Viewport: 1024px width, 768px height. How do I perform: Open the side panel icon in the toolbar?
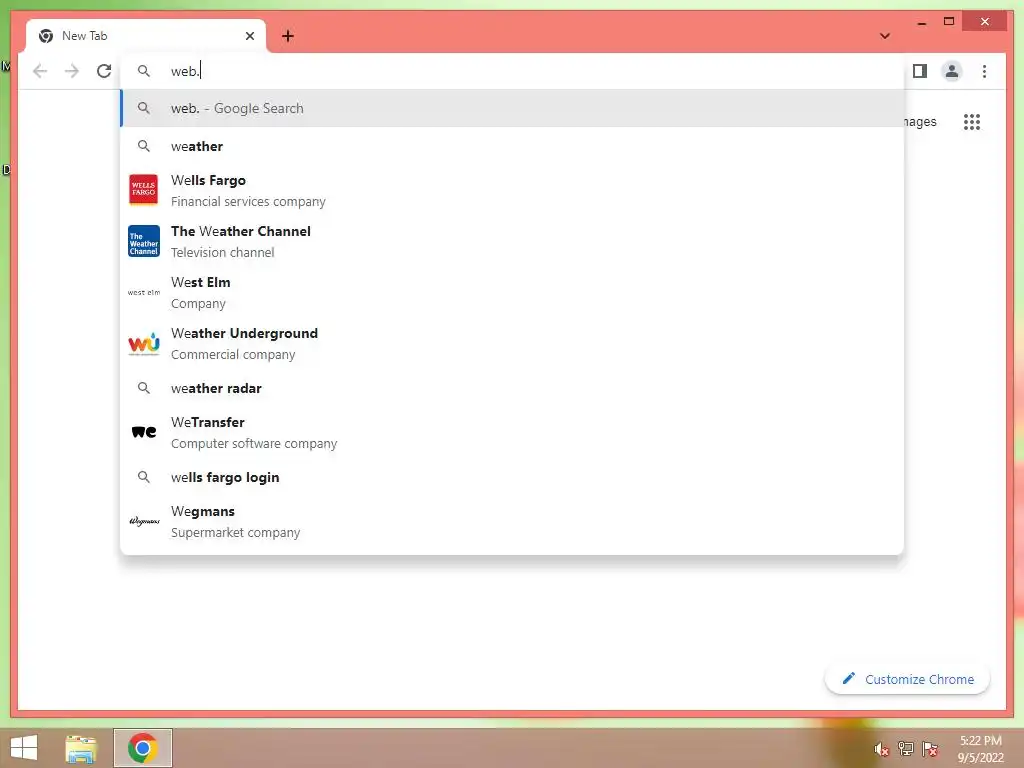[x=920, y=71]
